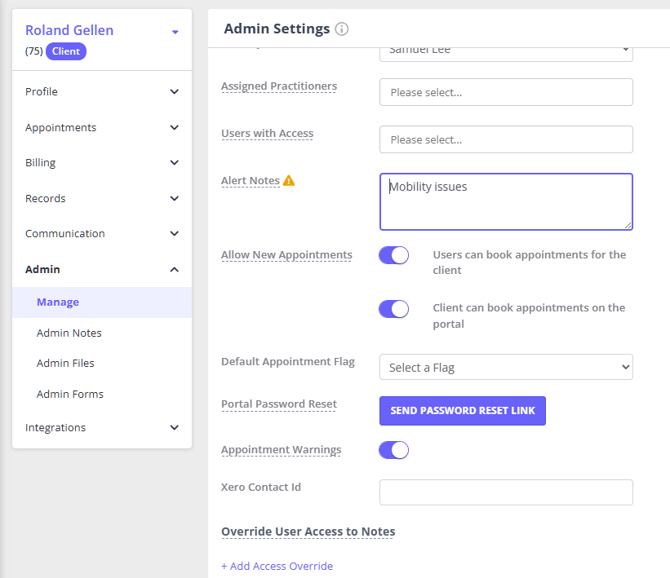The width and height of the screenshot is (670, 578).
Task: Click the Alert Notes warning triangle icon
Action: click(289, 181)
